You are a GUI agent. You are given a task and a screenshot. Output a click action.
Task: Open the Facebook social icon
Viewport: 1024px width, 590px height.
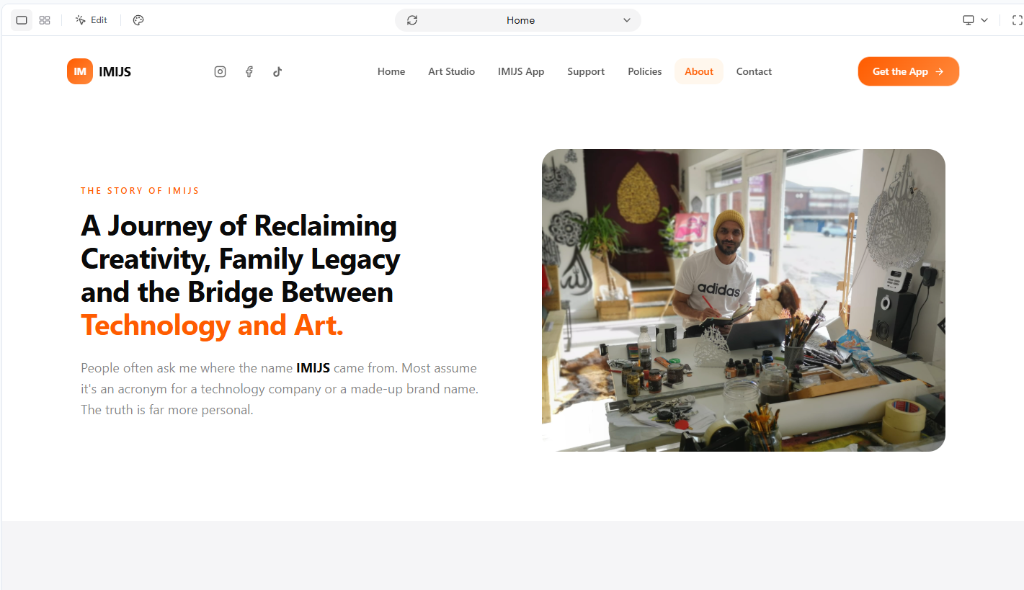(x=249, y=72)
